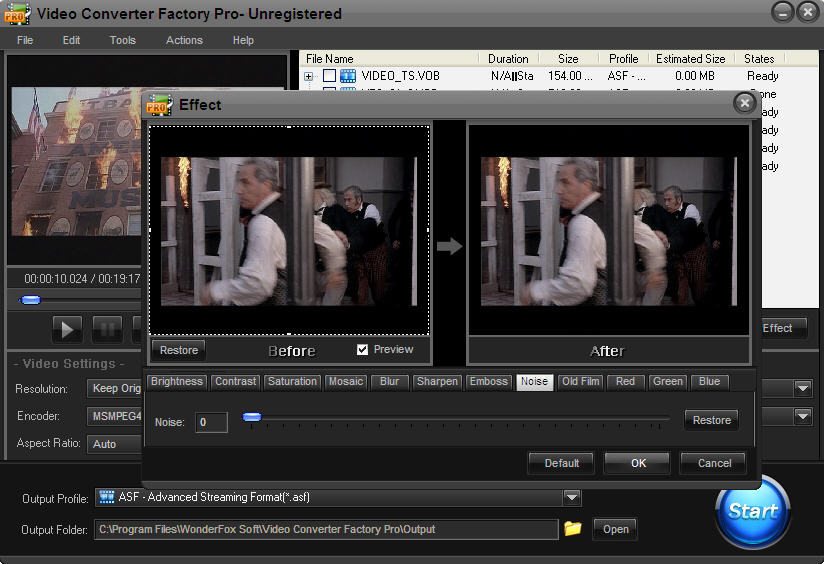Click the Profile column header
The width and height of the screenshot is (824, 564).
click(623, 58)
